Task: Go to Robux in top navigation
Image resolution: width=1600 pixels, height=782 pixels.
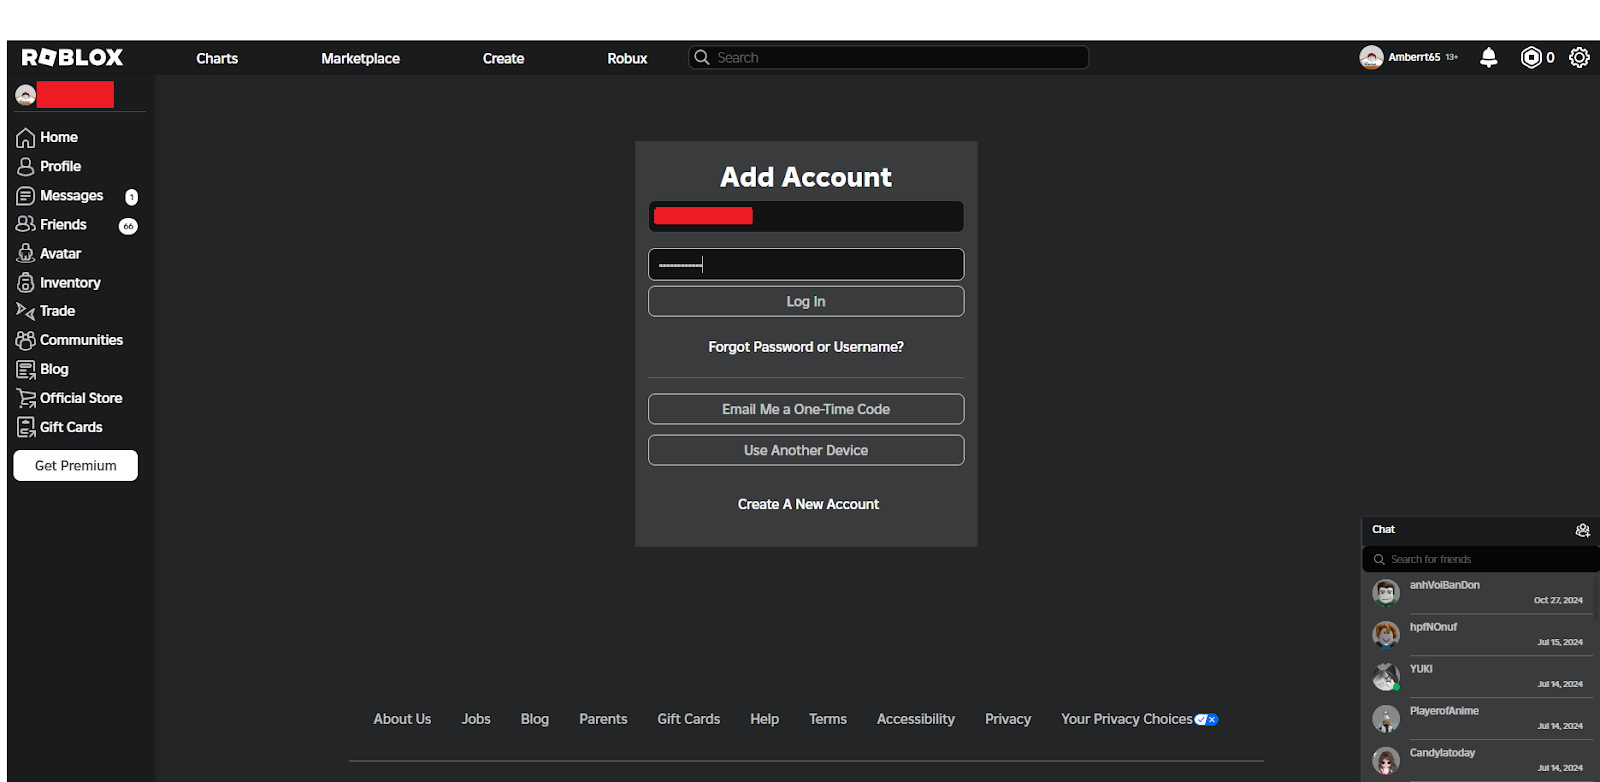Action: 627,58
